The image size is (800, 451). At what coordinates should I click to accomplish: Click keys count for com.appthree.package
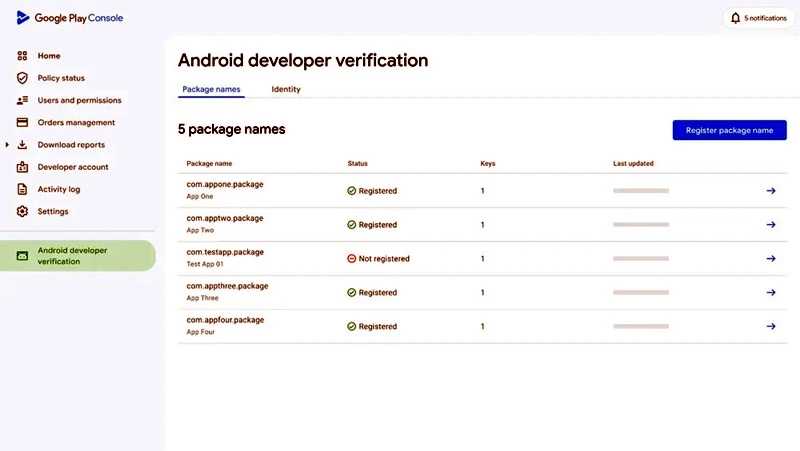click(x=482, y=292)
